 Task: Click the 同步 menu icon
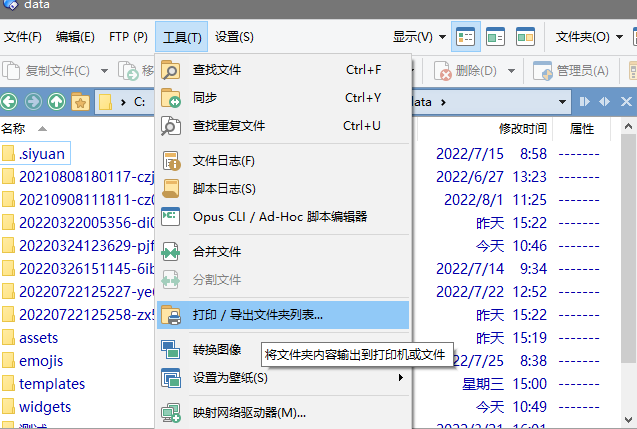point(171,98)
